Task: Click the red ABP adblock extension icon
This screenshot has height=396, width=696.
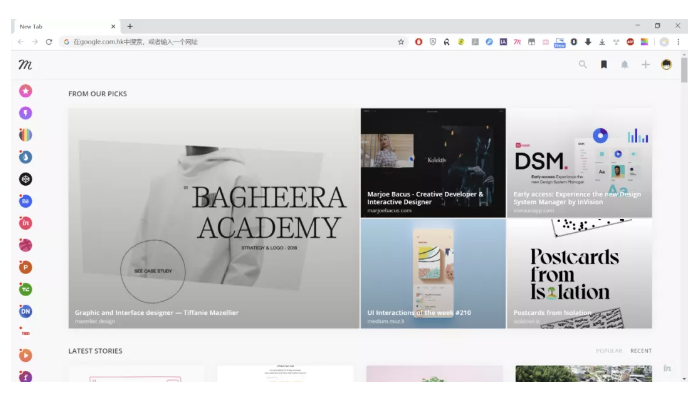Action: [x=630, y=42]
